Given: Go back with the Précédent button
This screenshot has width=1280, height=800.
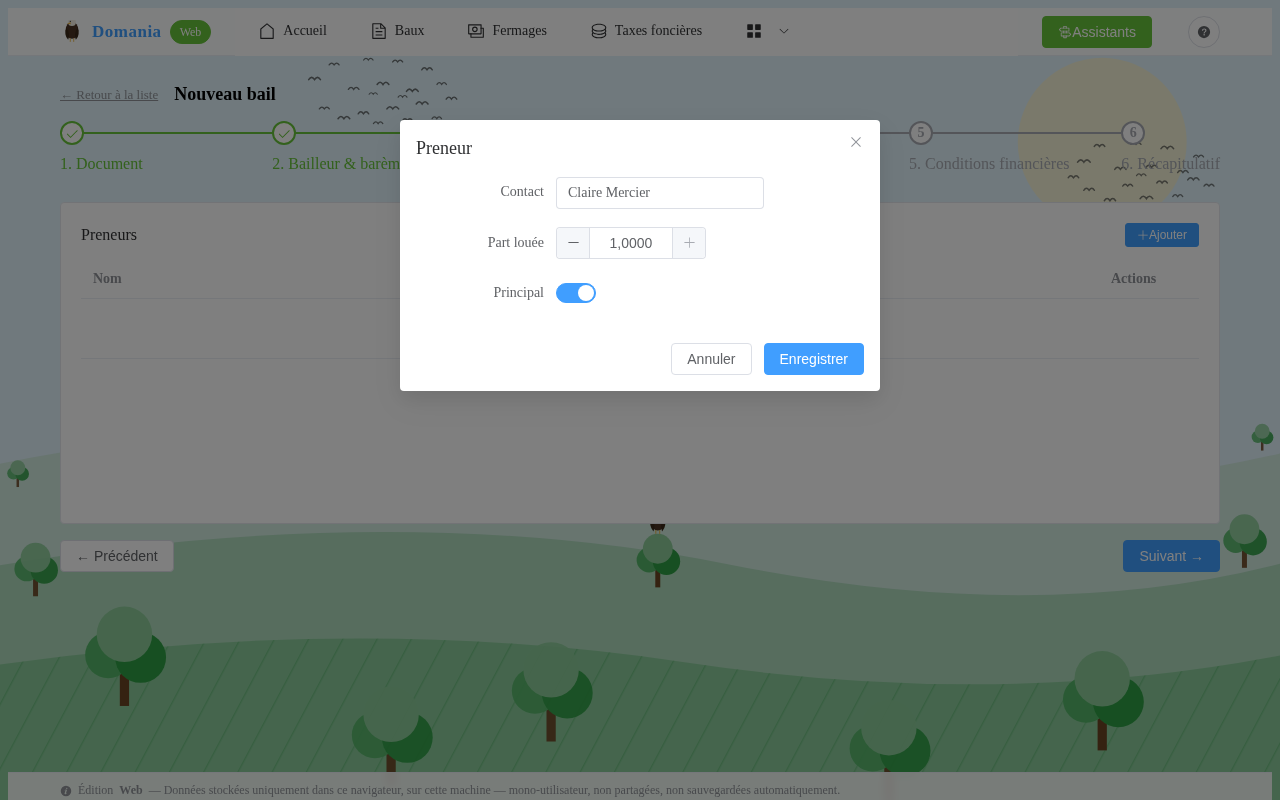Looking at the screenshot, I should click(117, 556).
